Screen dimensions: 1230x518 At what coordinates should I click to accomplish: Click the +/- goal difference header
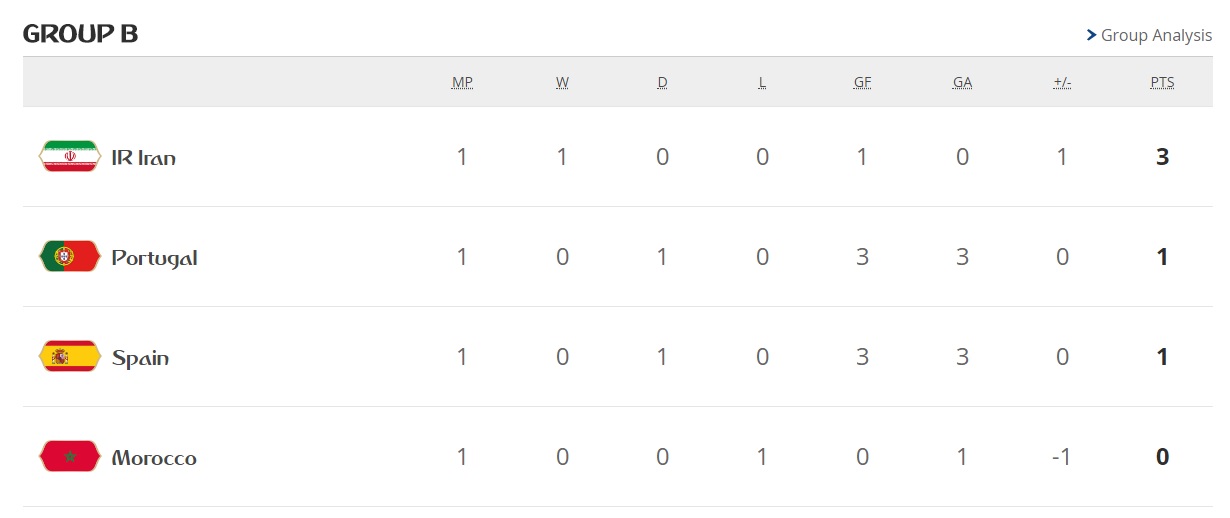point(1062,82)
